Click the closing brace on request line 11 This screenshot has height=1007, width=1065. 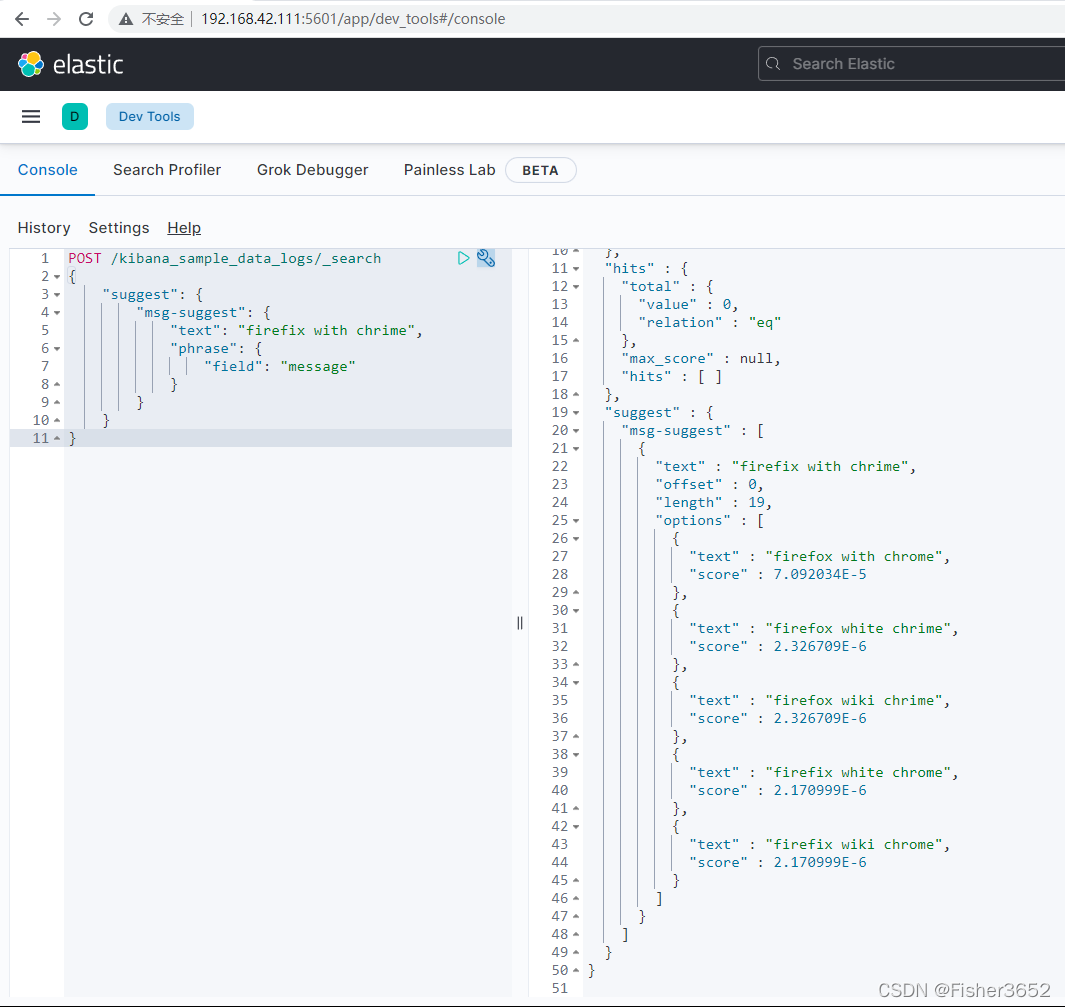(x=73, y=439)
